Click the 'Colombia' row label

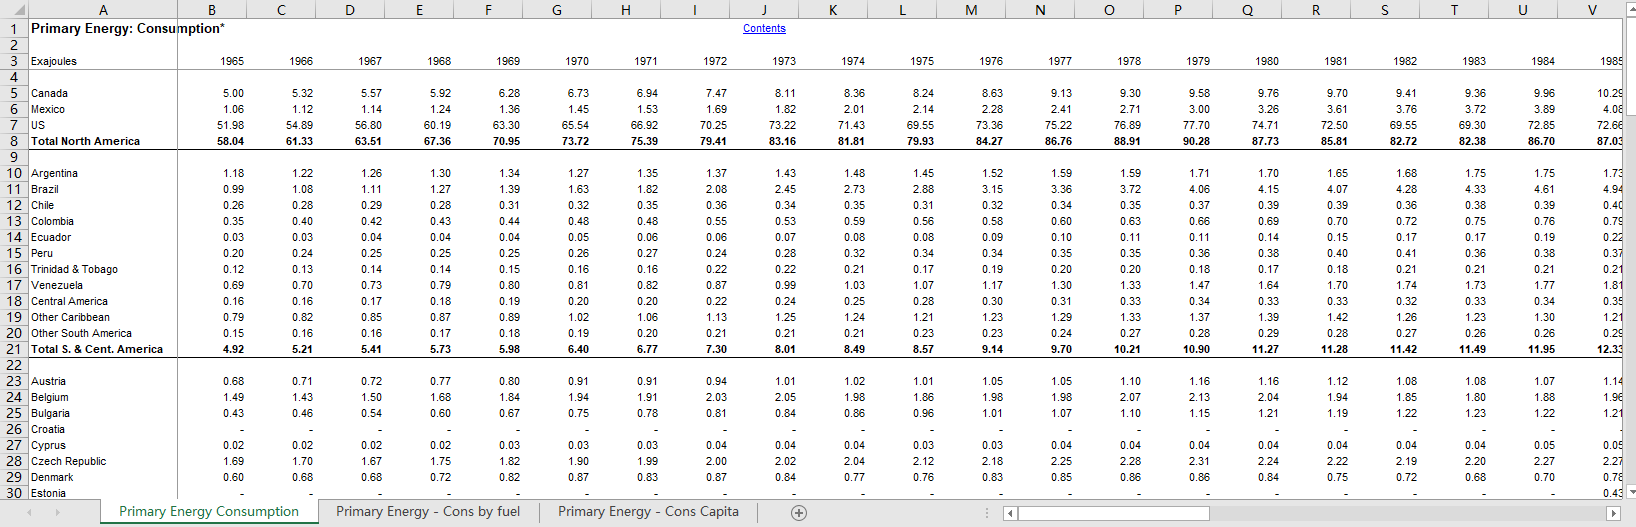coord(52,221)
